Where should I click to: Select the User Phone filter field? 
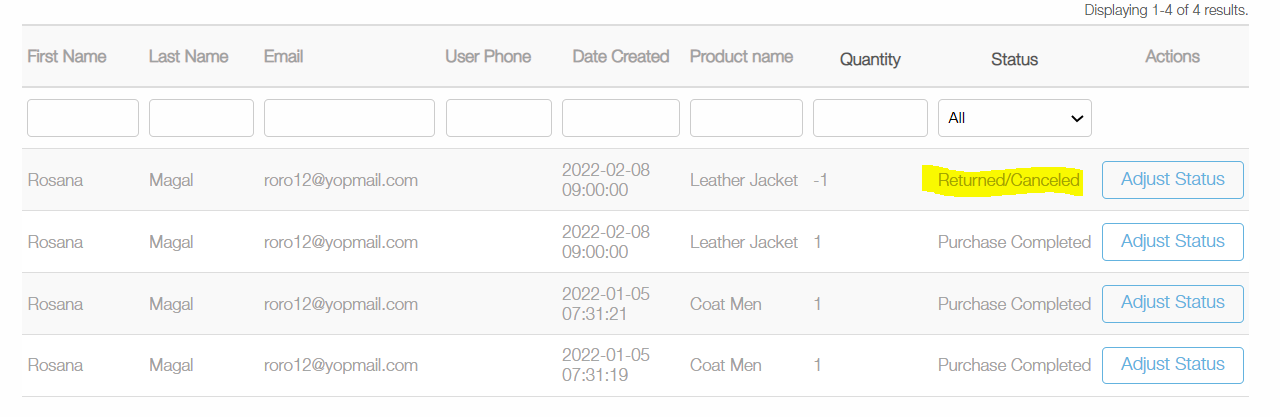(x=499, y=118)
